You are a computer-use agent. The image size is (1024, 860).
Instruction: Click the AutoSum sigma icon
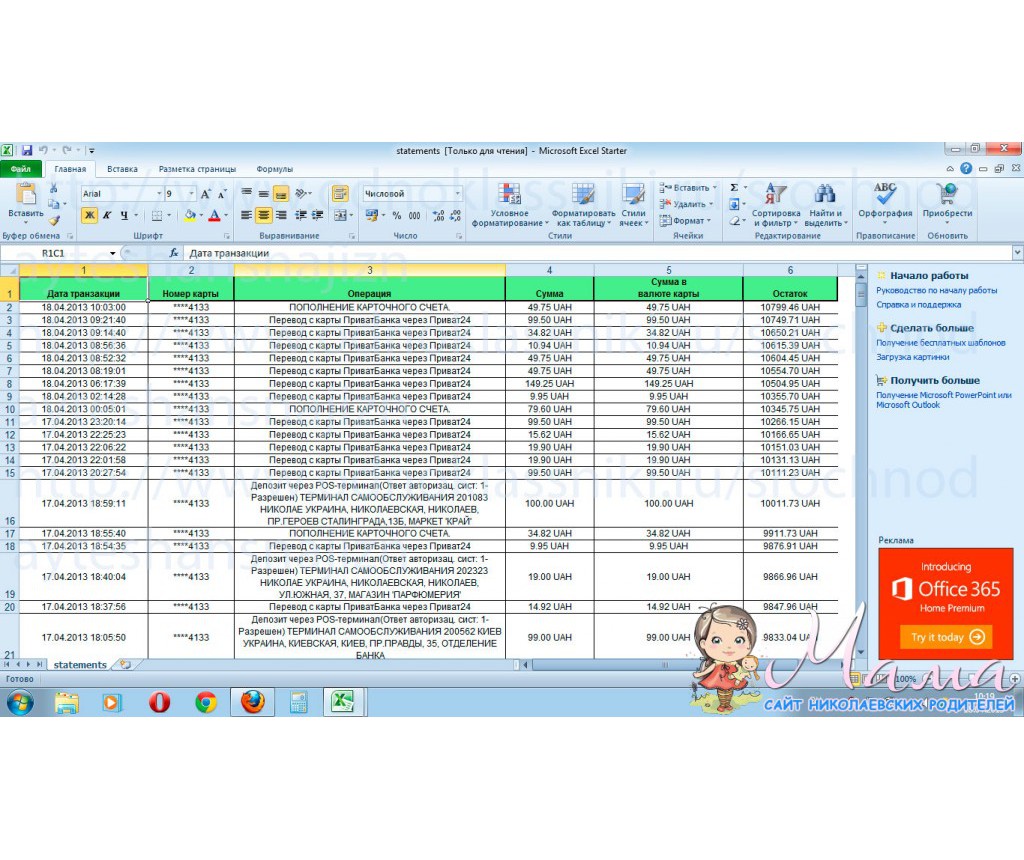pos(734,188)
